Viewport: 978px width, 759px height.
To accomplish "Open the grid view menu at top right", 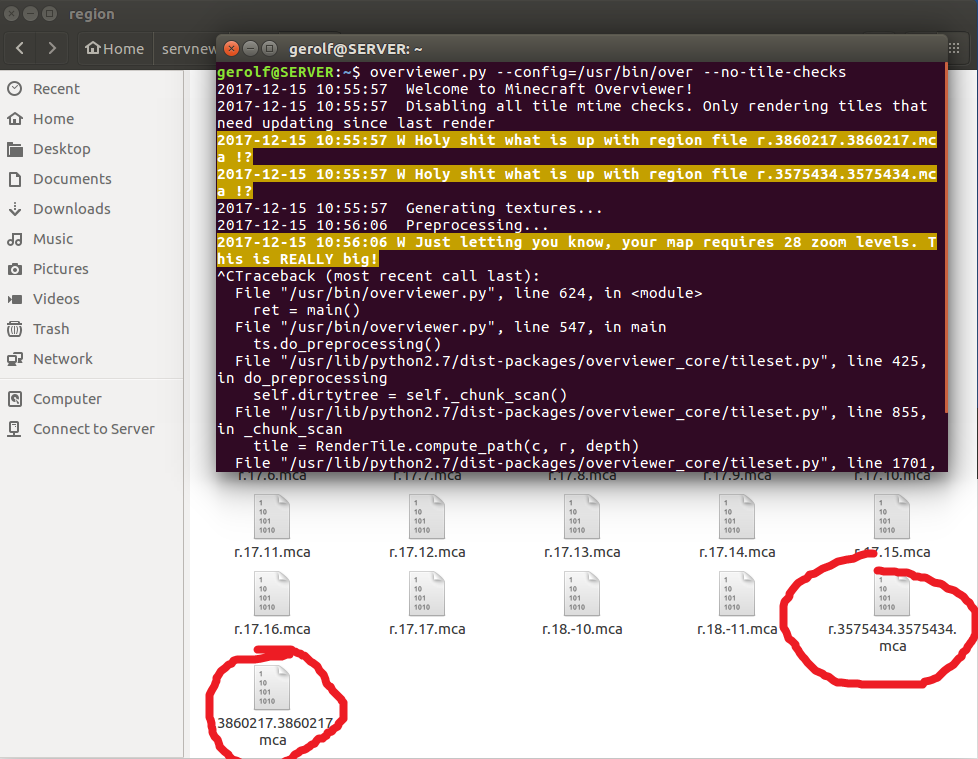I will (x=954, y=48).
